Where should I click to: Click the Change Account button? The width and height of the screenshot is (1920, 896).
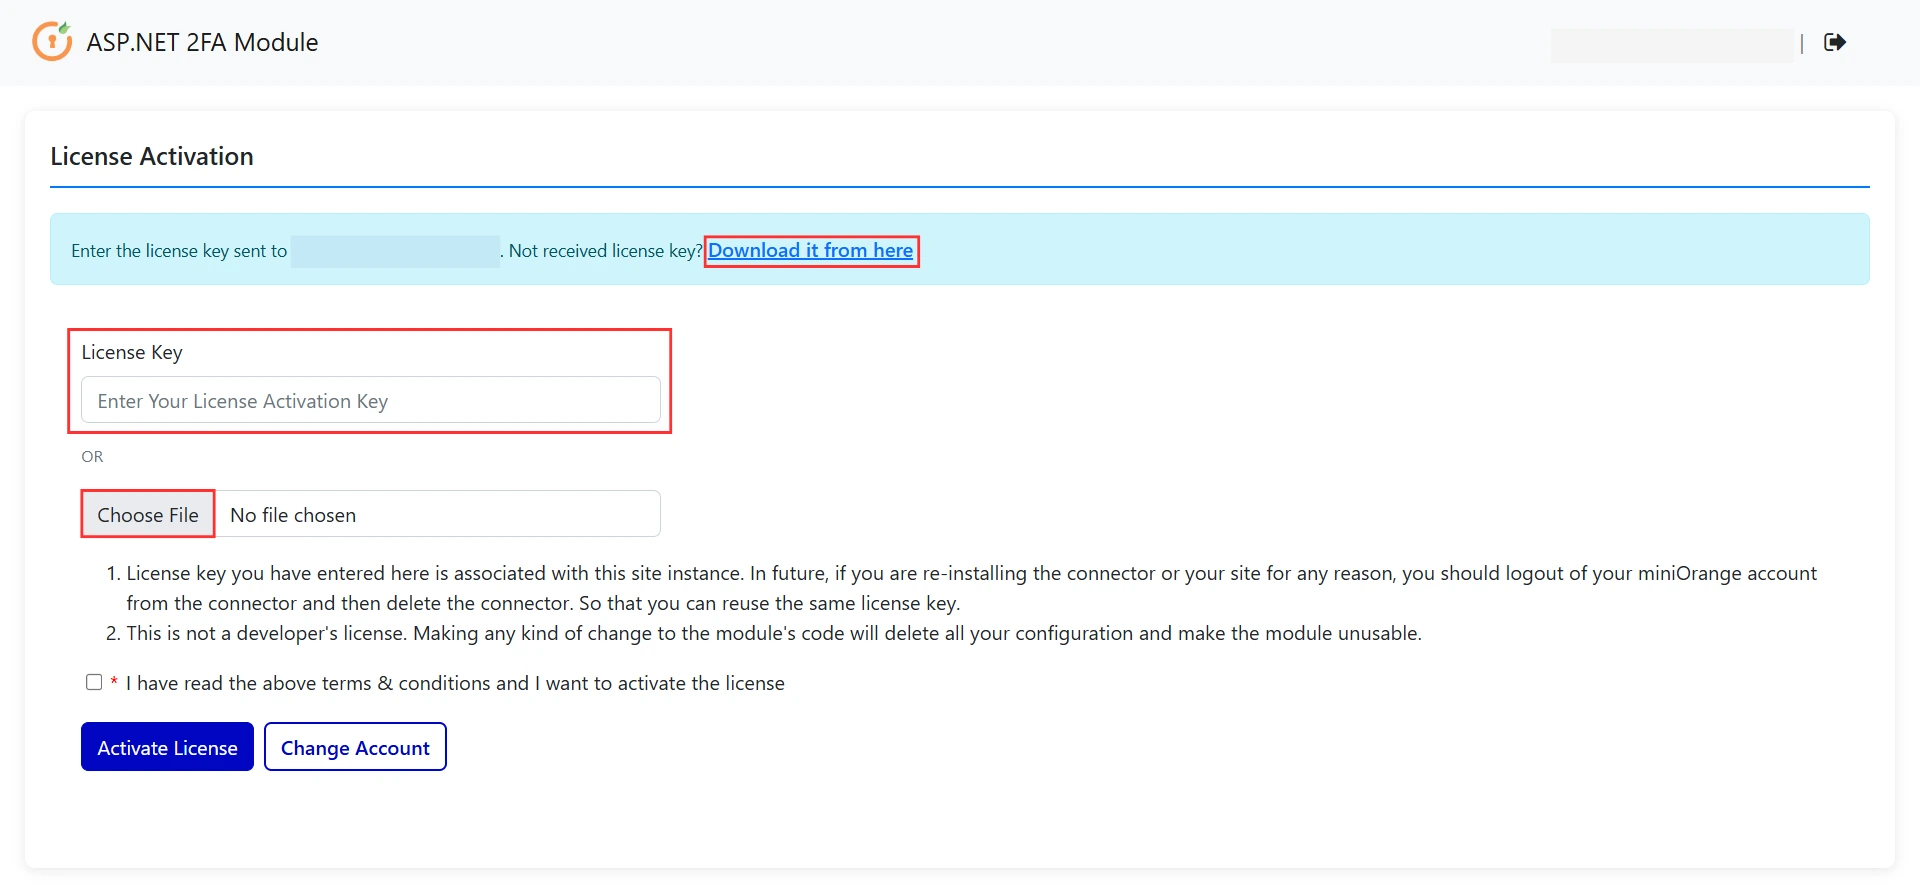(355, 747)
